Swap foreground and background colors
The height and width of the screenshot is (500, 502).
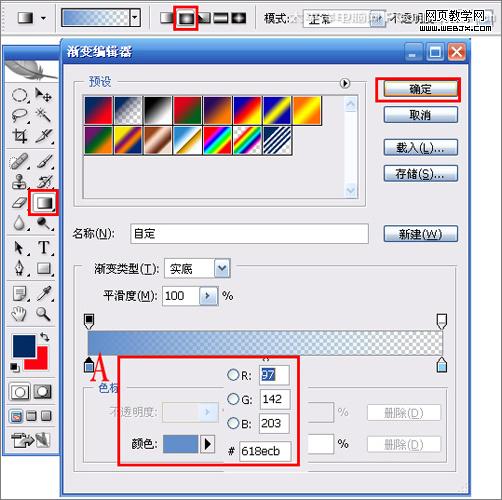[45, 337]
